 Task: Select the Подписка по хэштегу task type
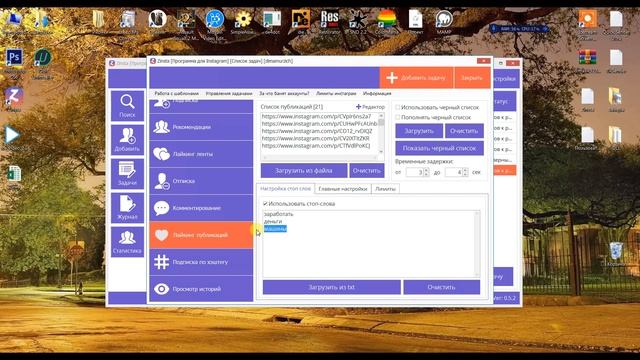click(201, 262)
